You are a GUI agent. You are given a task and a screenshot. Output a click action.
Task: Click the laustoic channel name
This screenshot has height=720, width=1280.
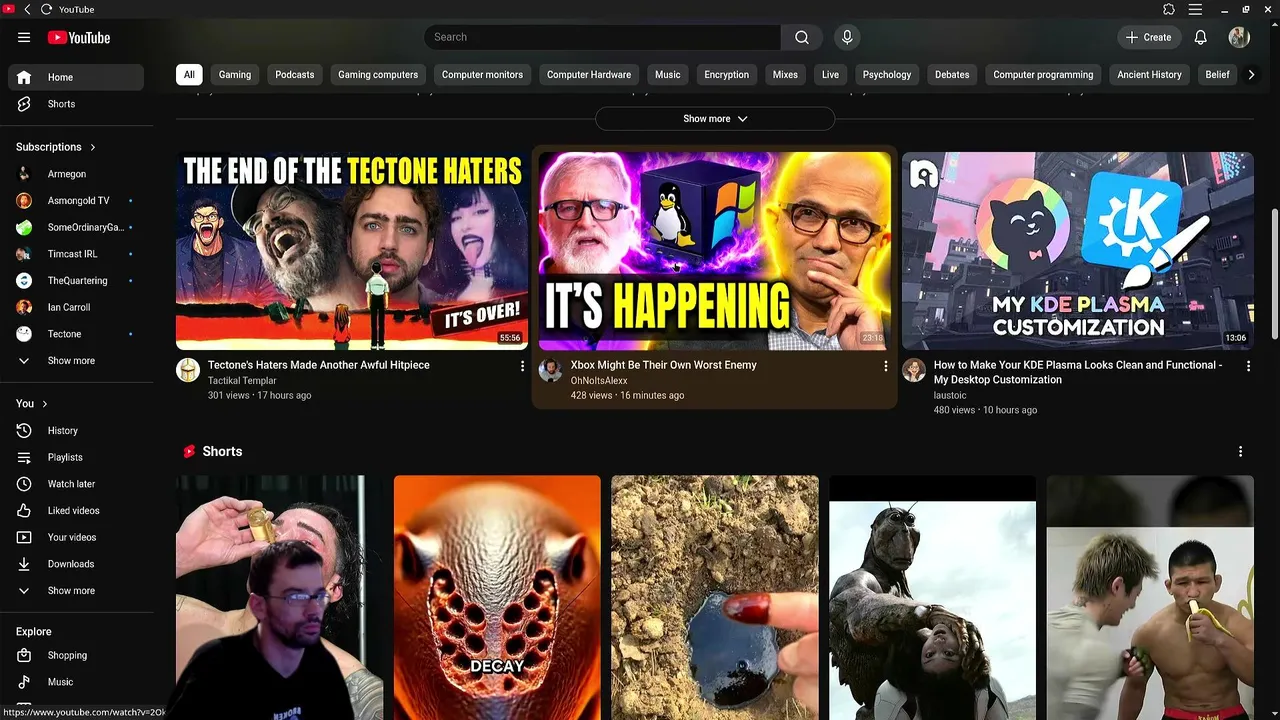pos(950,395)
